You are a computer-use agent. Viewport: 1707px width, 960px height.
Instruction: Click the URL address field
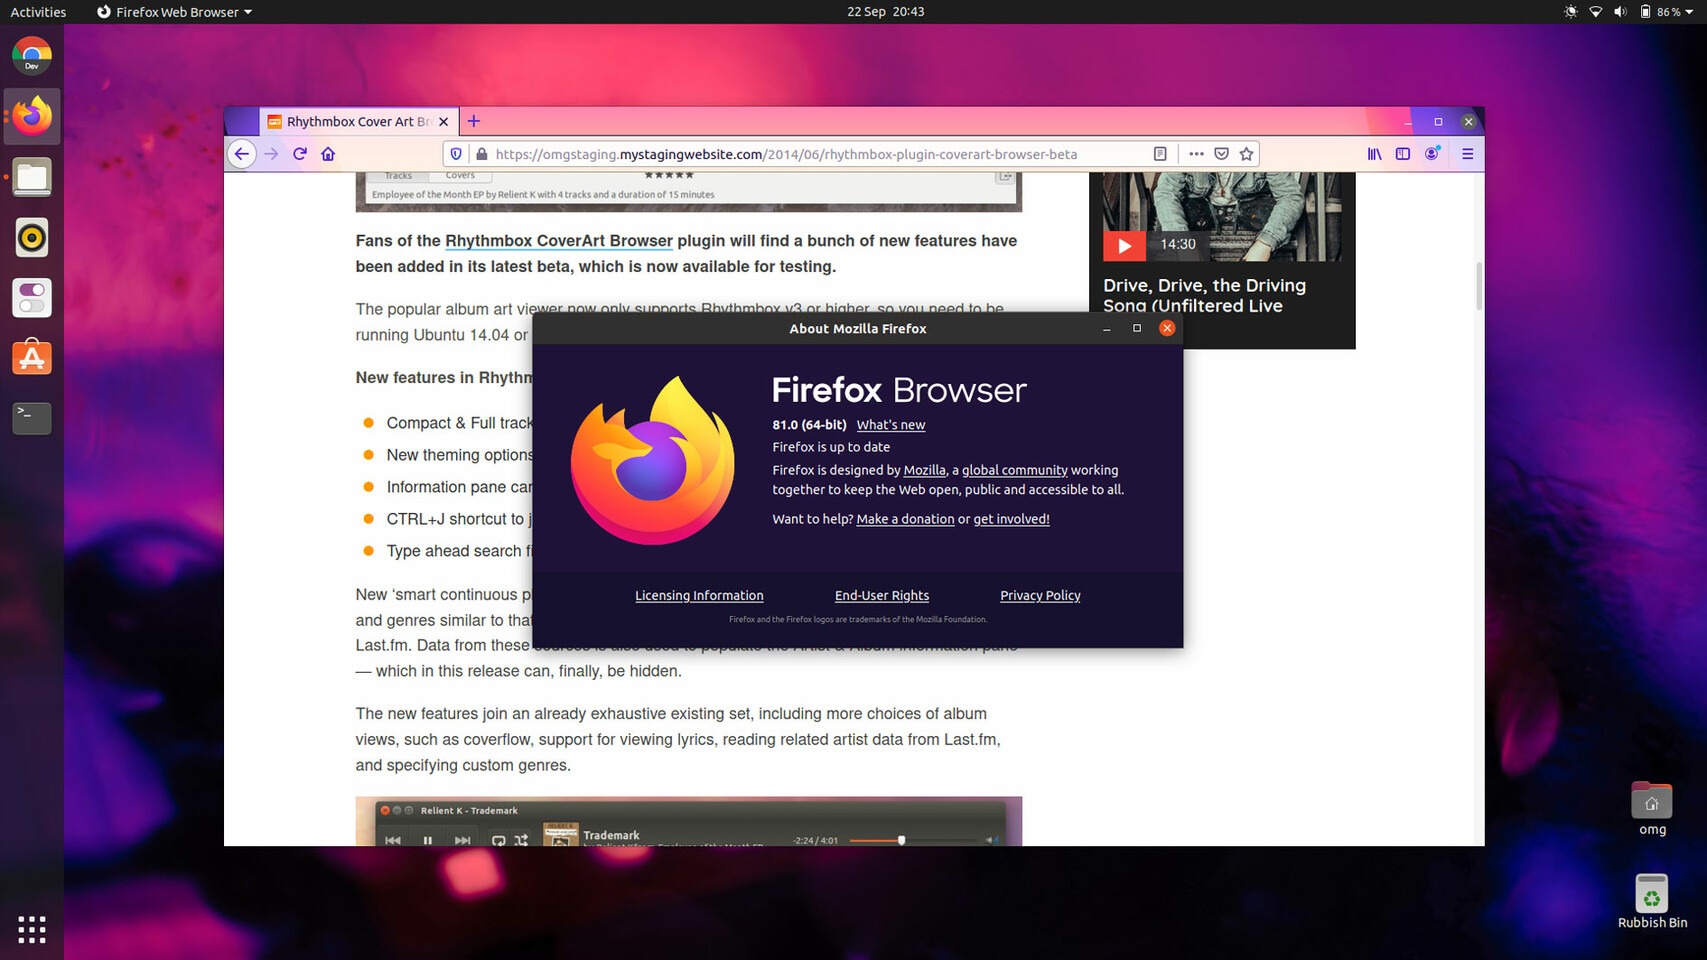point(786,154)
